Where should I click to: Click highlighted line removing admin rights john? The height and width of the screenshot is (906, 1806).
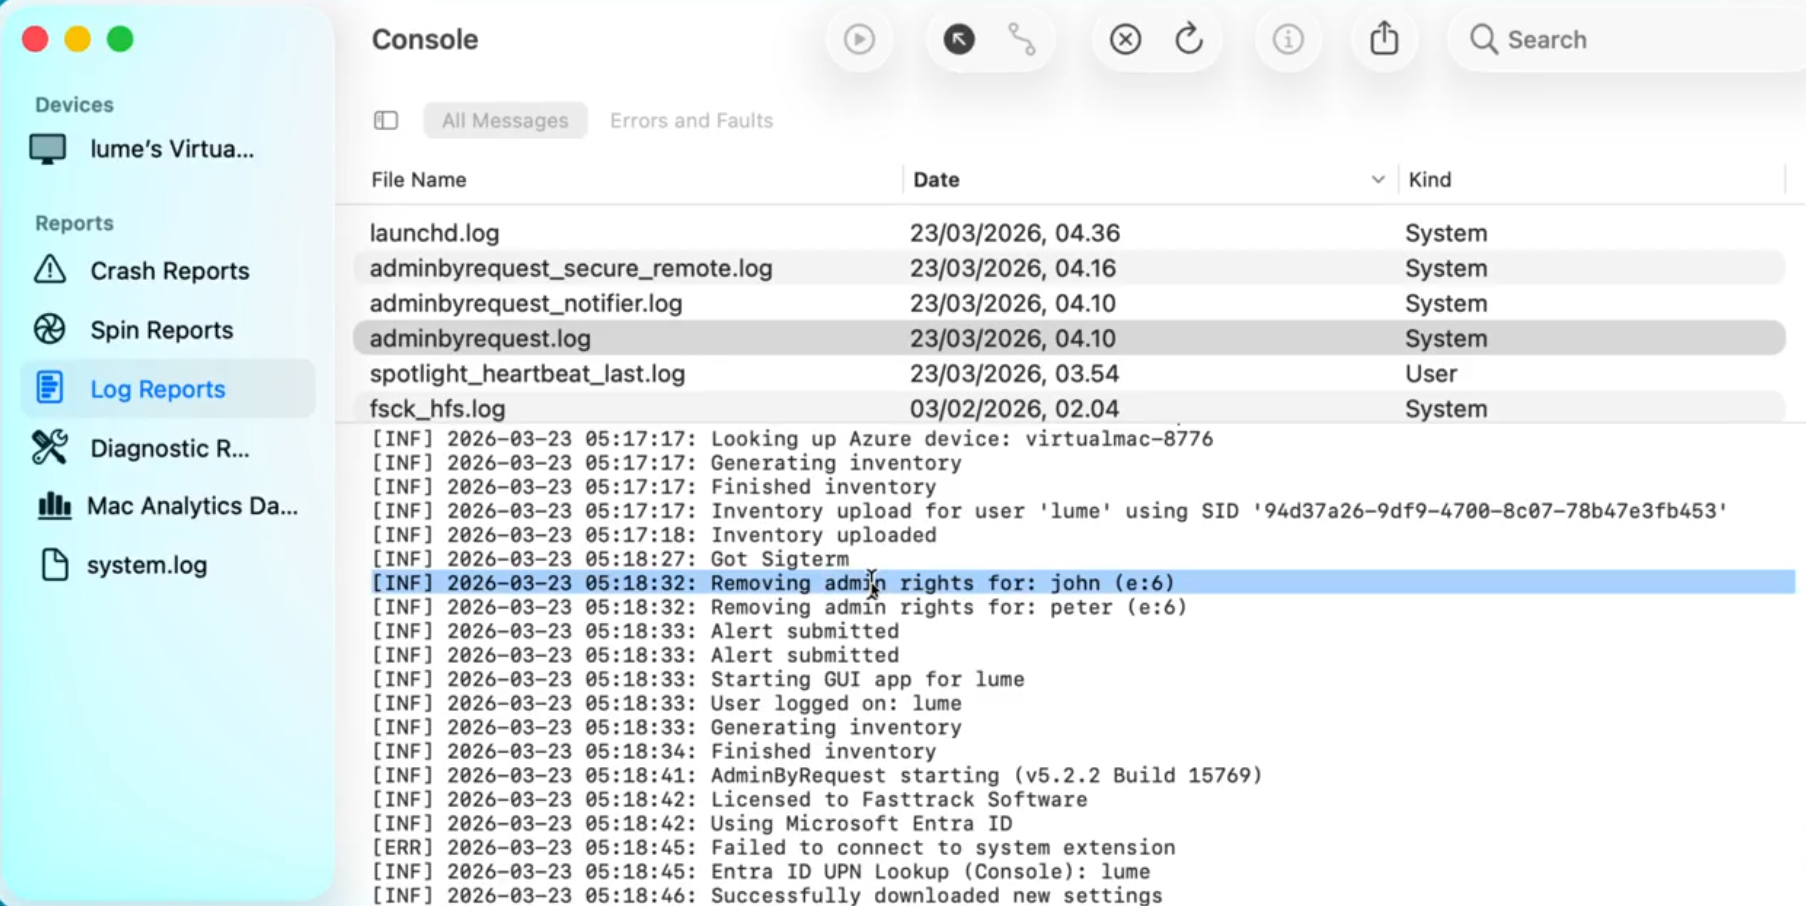1083,583
